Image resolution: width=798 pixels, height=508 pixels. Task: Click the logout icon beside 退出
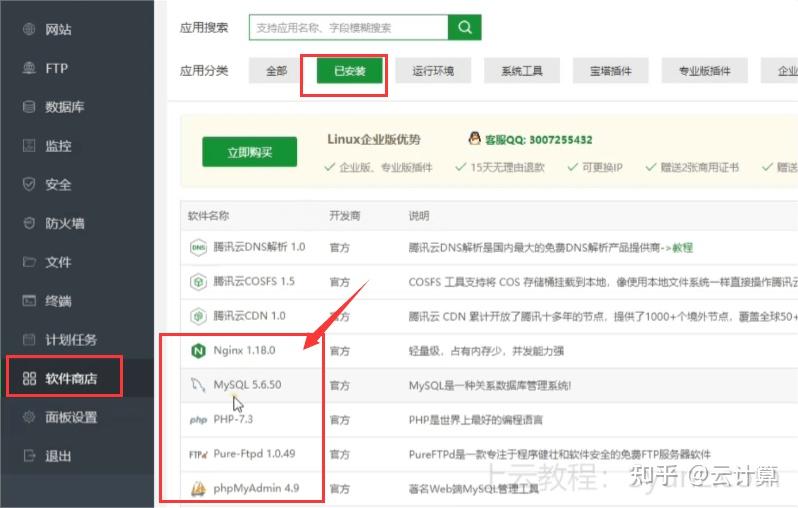29,456
